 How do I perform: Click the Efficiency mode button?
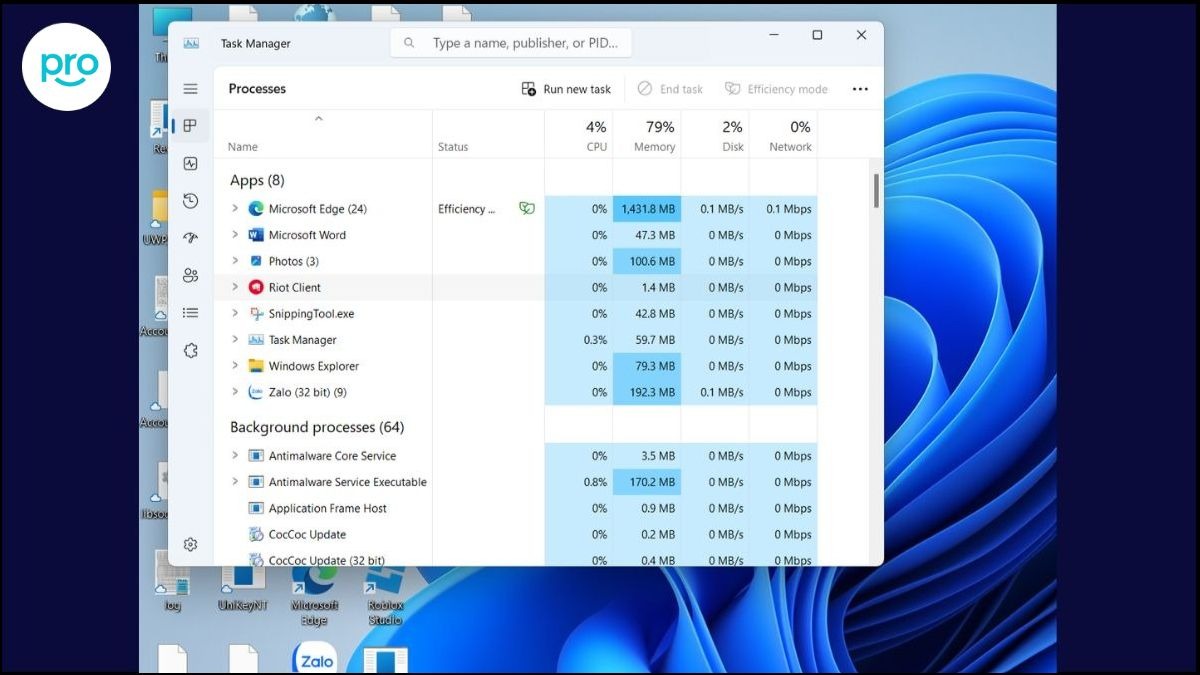pos(776,89)
